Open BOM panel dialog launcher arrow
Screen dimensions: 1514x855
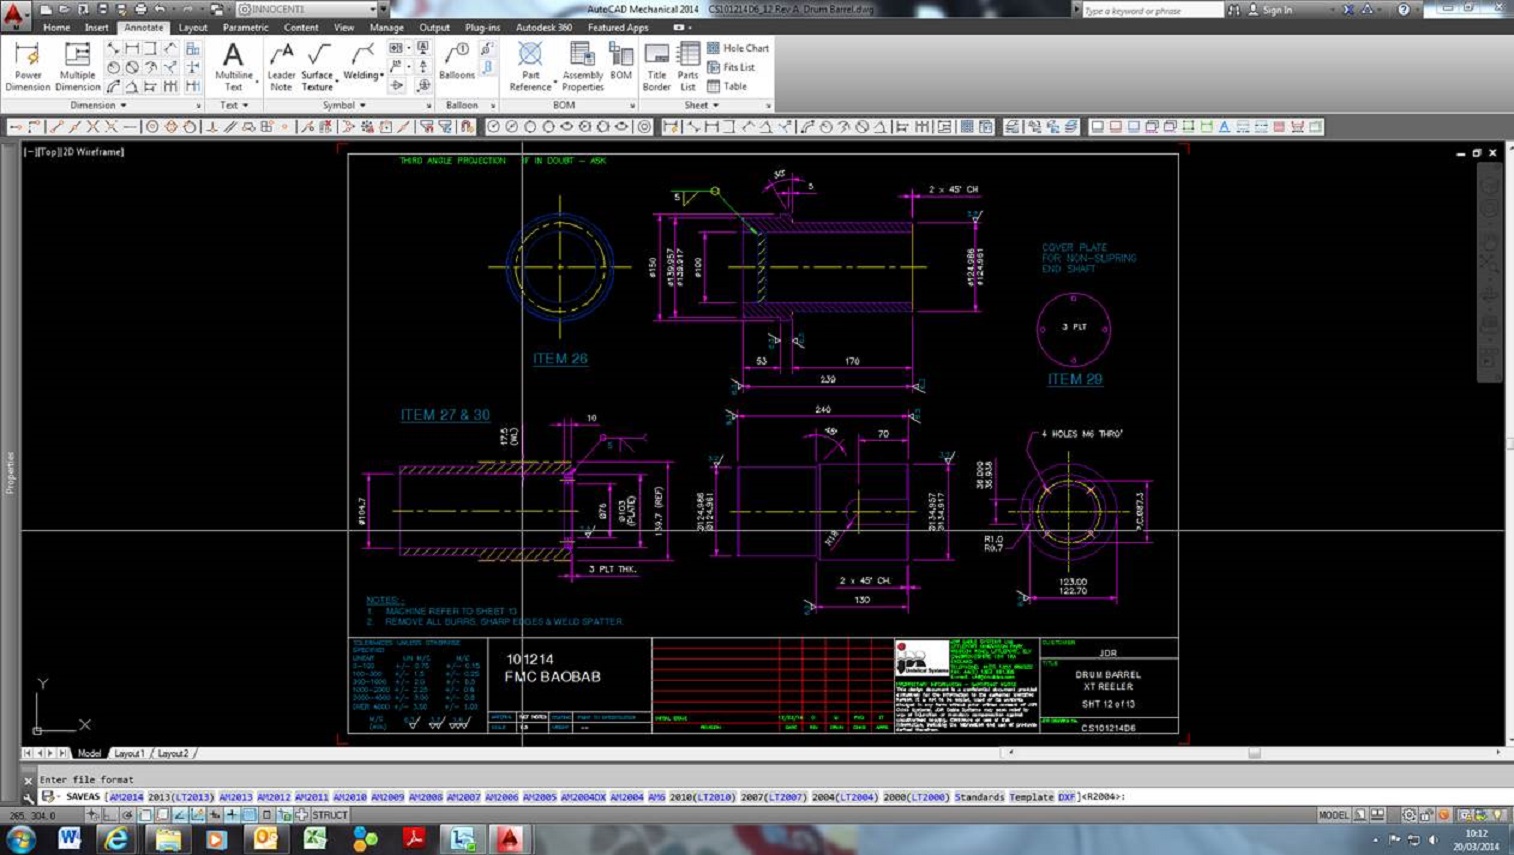coord(632,106)
